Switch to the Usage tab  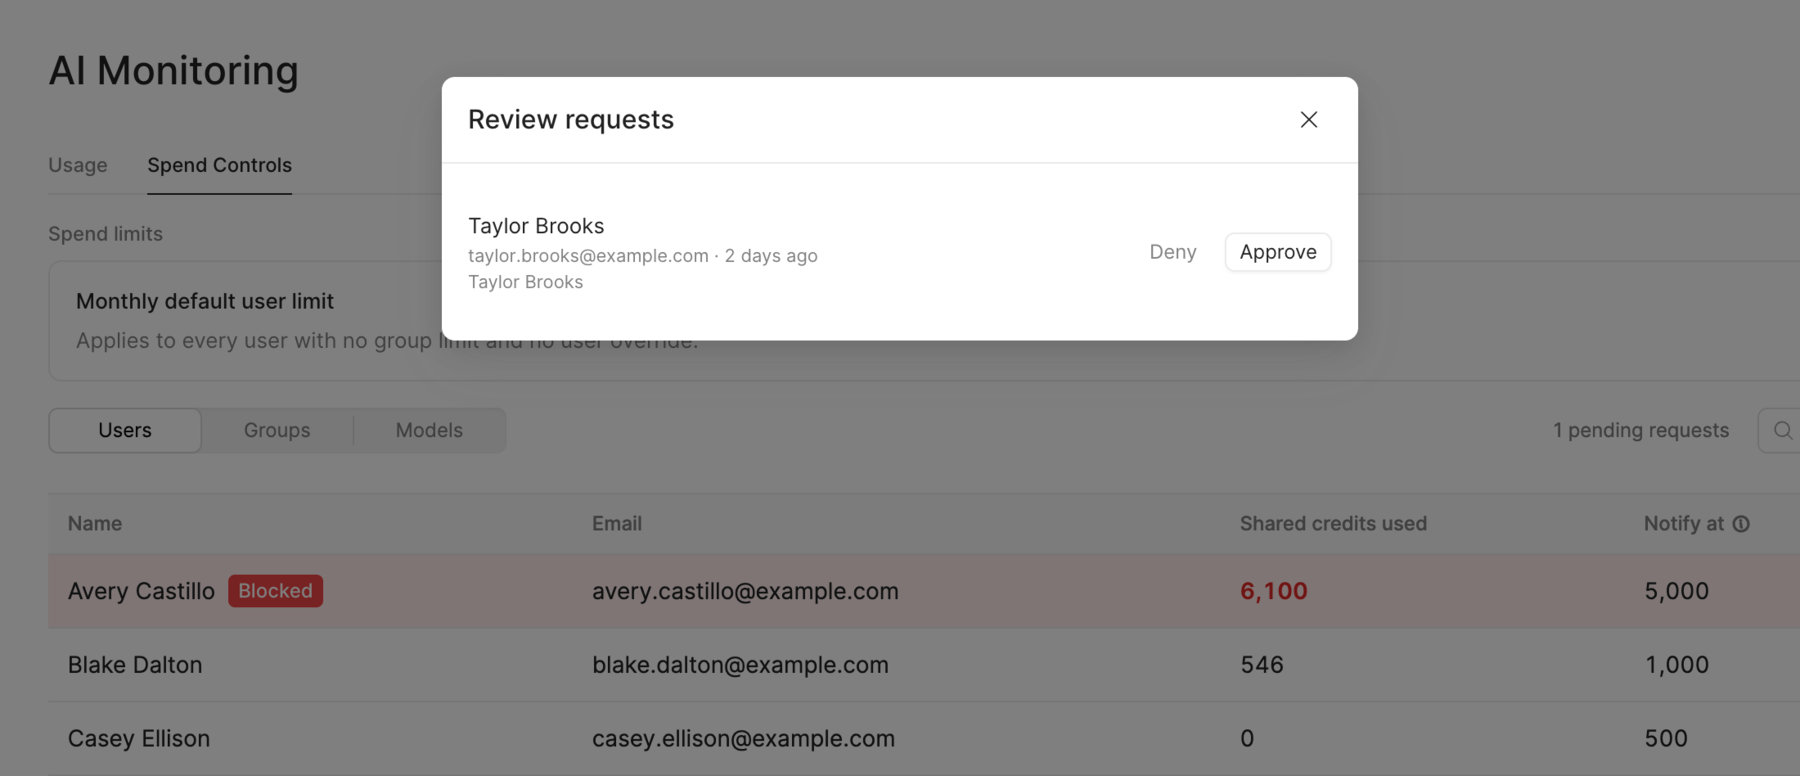(78, 165)
